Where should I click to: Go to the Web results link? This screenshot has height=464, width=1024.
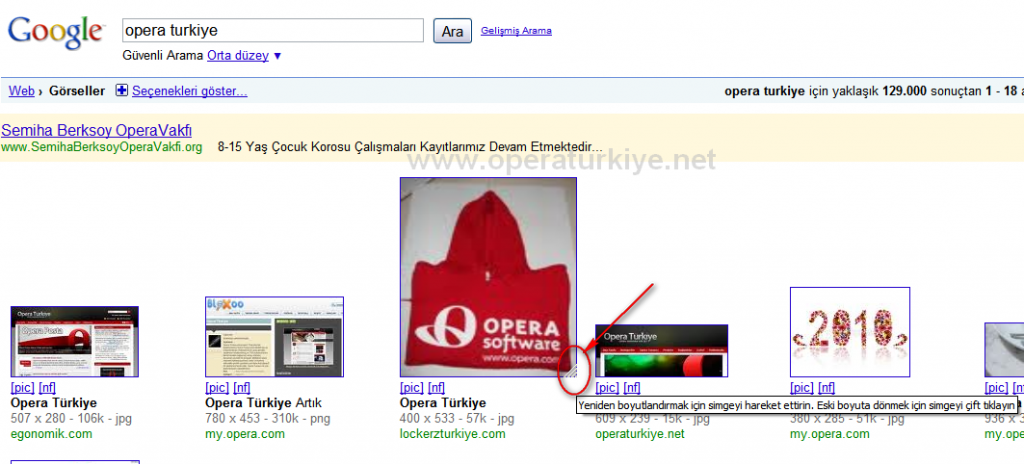click(x=22, y=91)
